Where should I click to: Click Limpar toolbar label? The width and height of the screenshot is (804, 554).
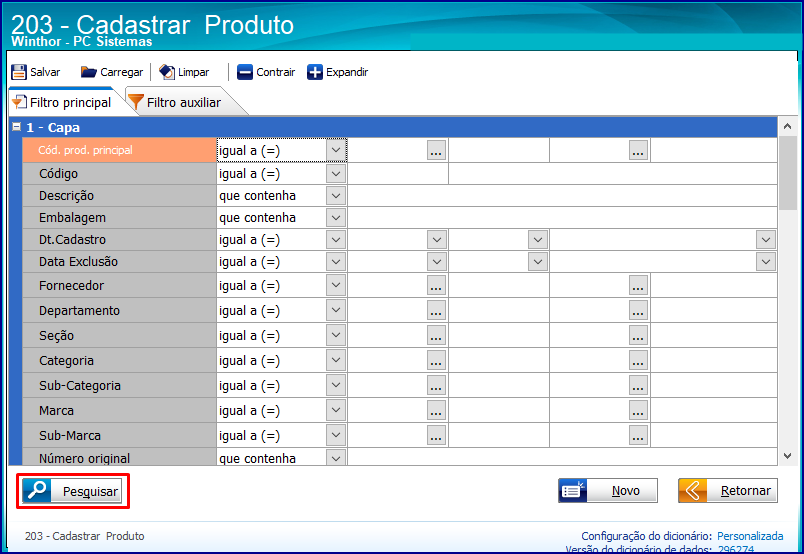tap(193, 72)
